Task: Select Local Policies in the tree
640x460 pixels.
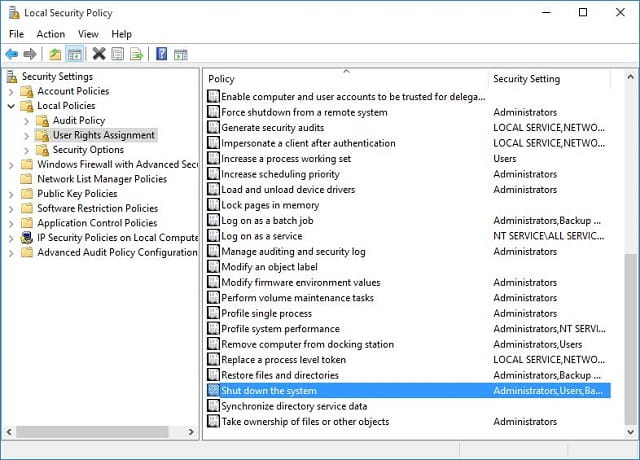Action: 66,106
